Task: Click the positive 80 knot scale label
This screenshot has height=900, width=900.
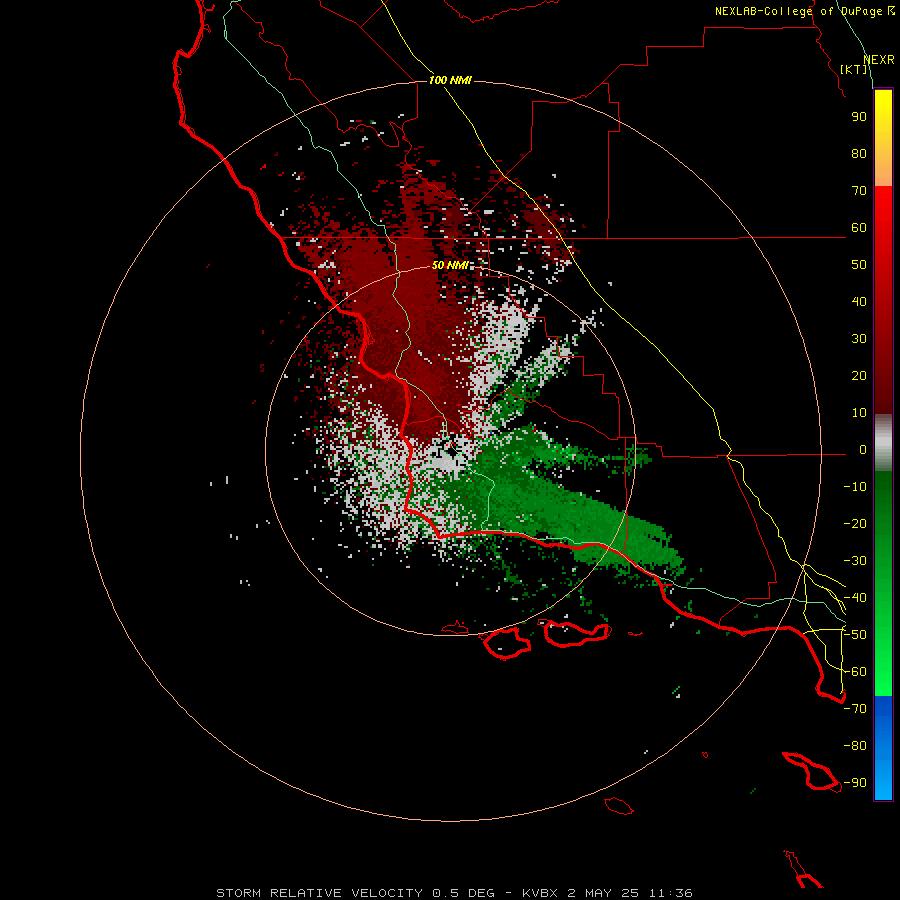Action: [x=859, y=154]
